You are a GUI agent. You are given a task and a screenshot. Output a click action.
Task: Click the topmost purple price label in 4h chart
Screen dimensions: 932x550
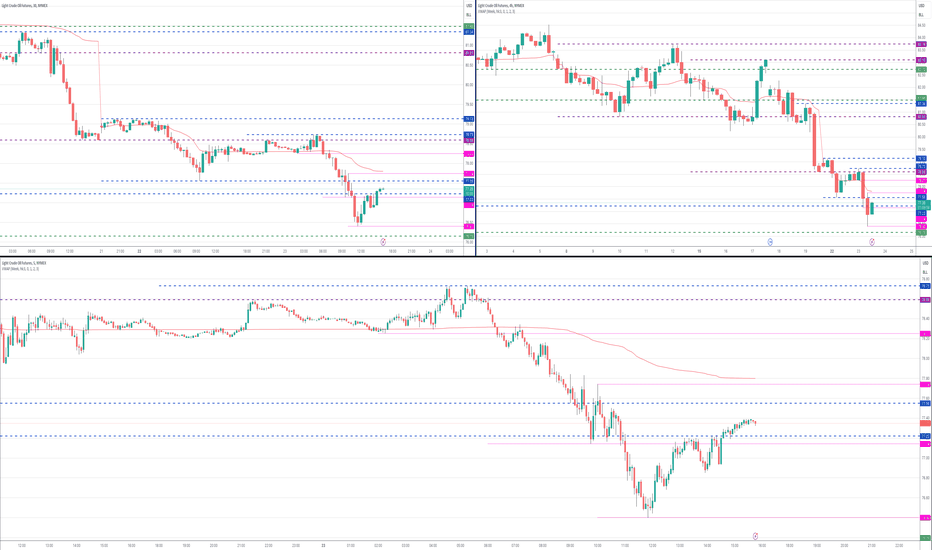[x=921, y=44]
